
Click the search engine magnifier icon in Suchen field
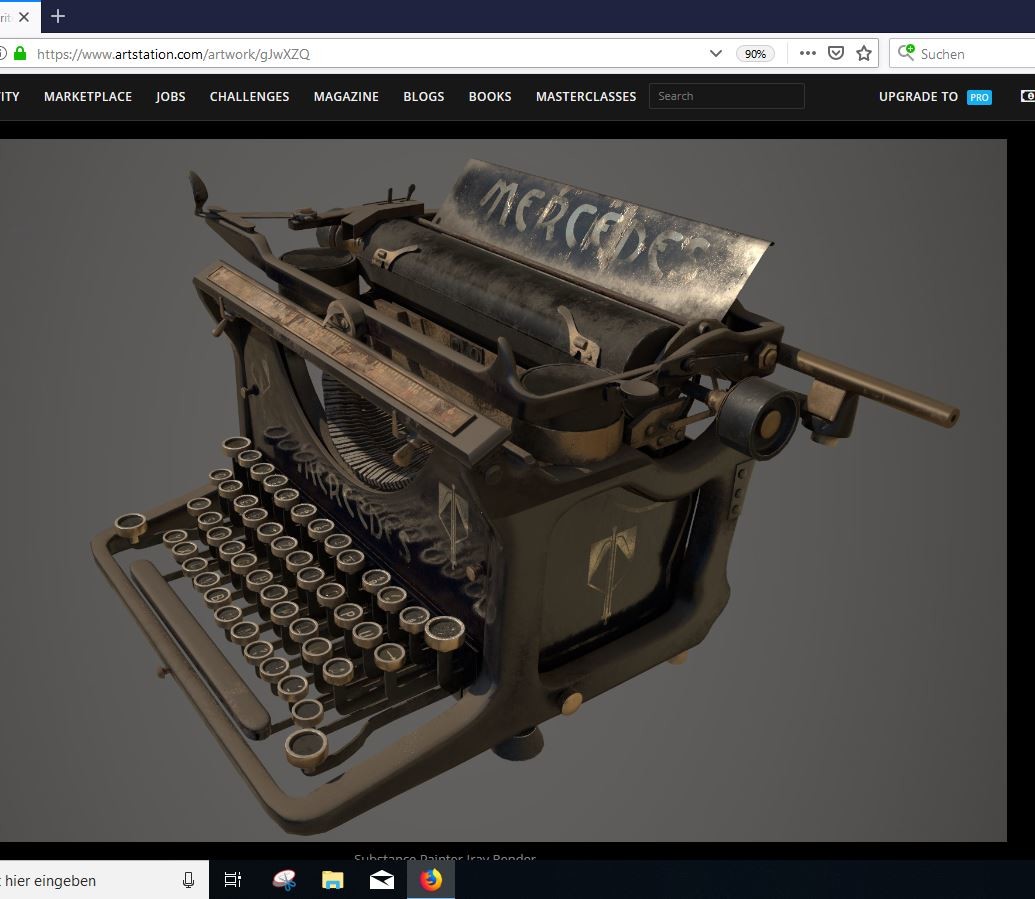pos(905,53)
